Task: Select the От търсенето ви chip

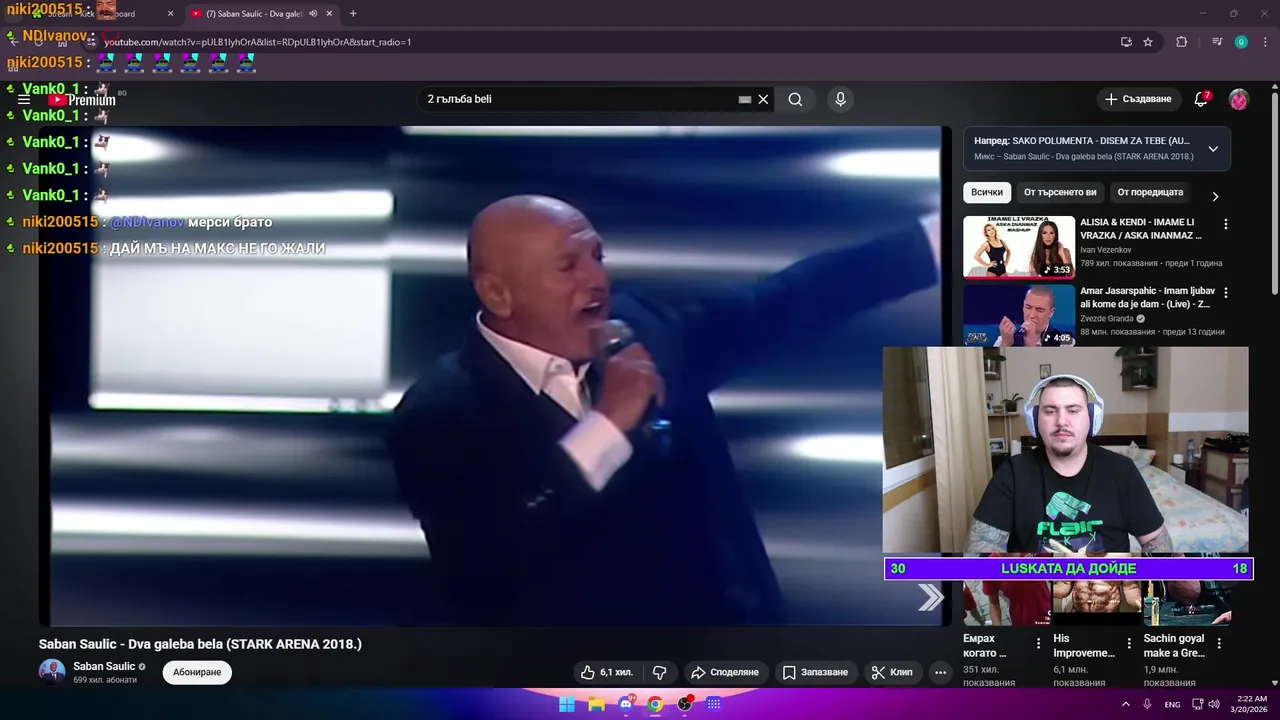Action: [1060, 192]
